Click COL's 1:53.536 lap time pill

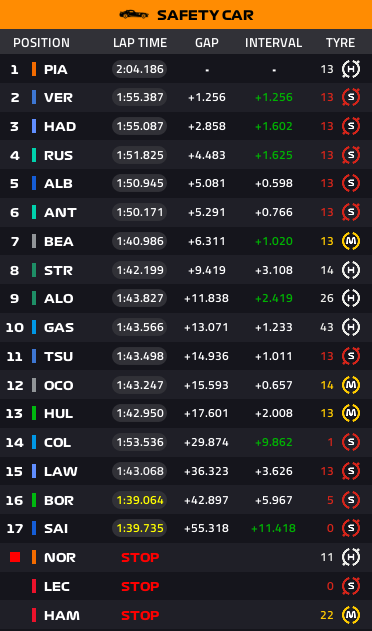(x=140, y=442)
